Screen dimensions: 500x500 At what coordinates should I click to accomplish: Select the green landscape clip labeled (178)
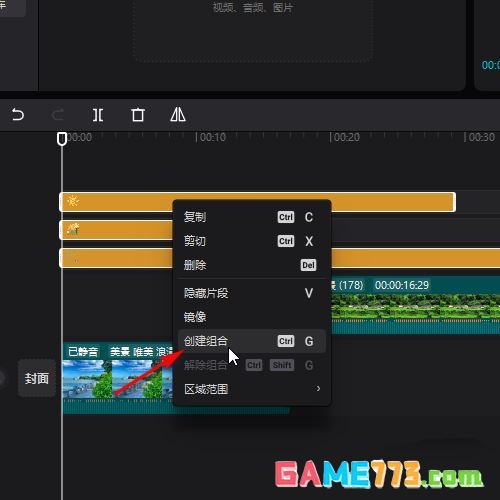(x=416, y=305)
